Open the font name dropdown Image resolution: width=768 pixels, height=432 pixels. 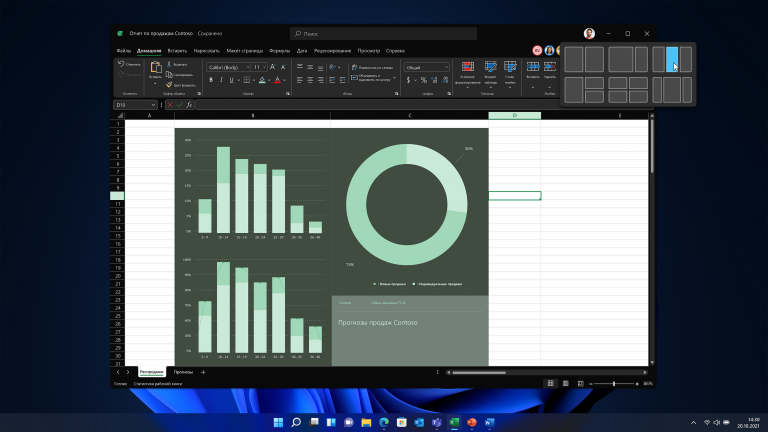tap(246, 66)
